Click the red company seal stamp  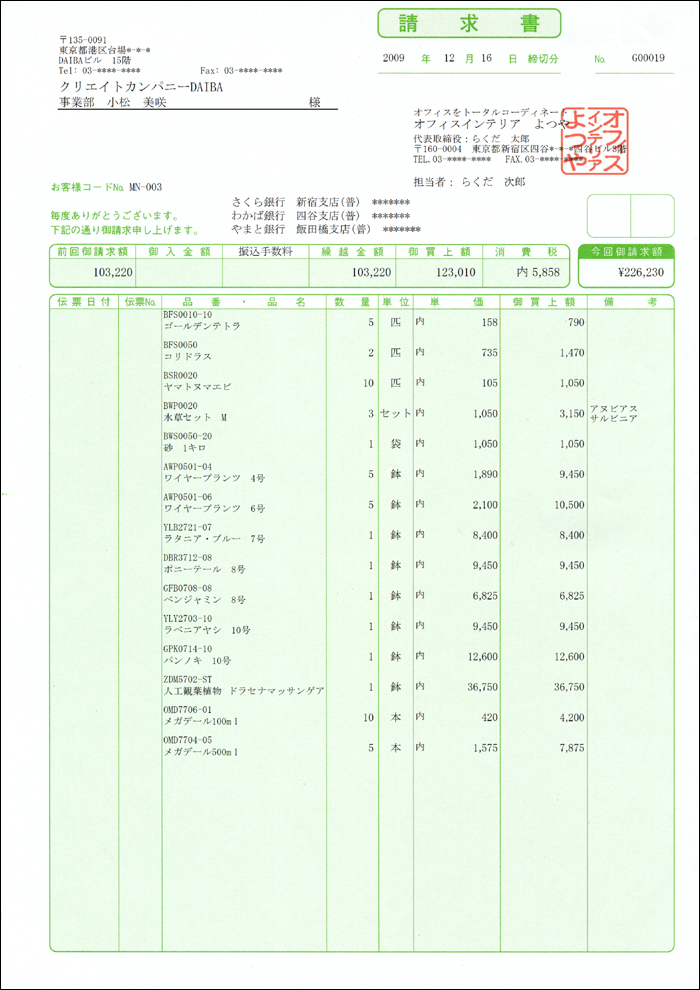(597, 140)
